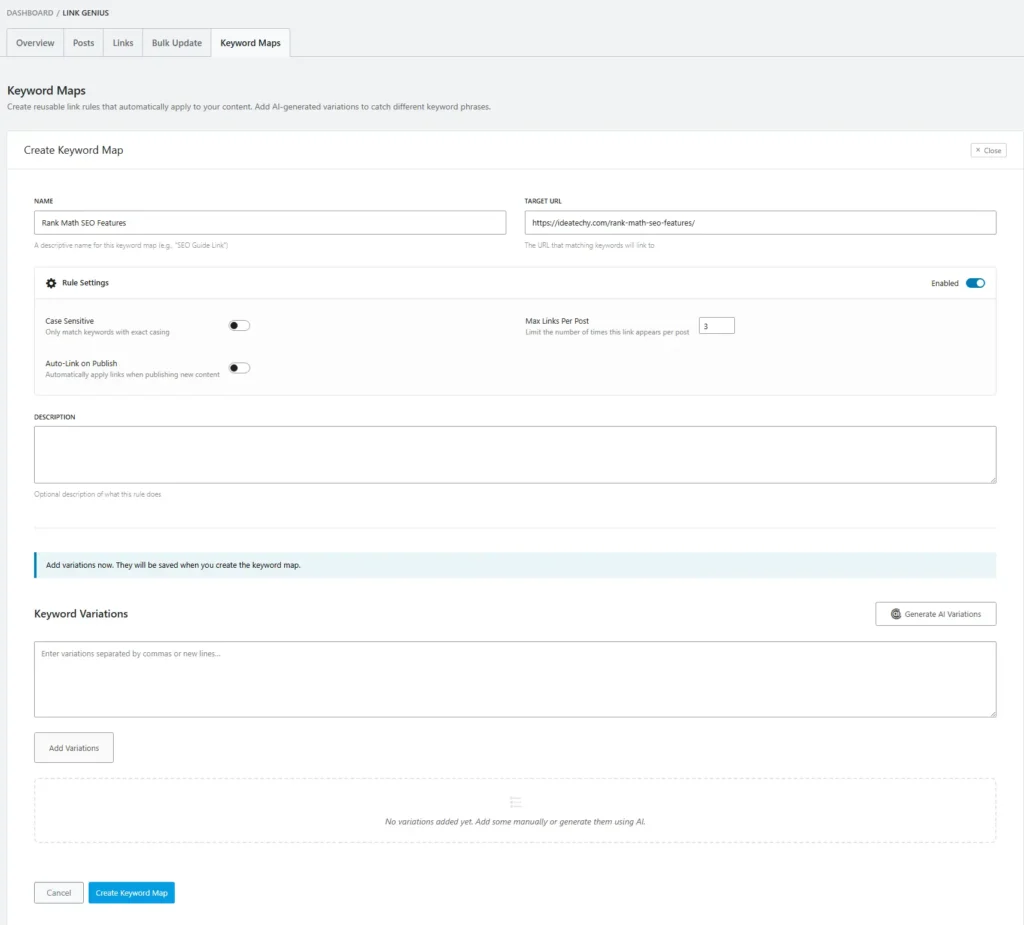
Task: Click the list placeholder icon in empty variations area
Action: point(515,801)
